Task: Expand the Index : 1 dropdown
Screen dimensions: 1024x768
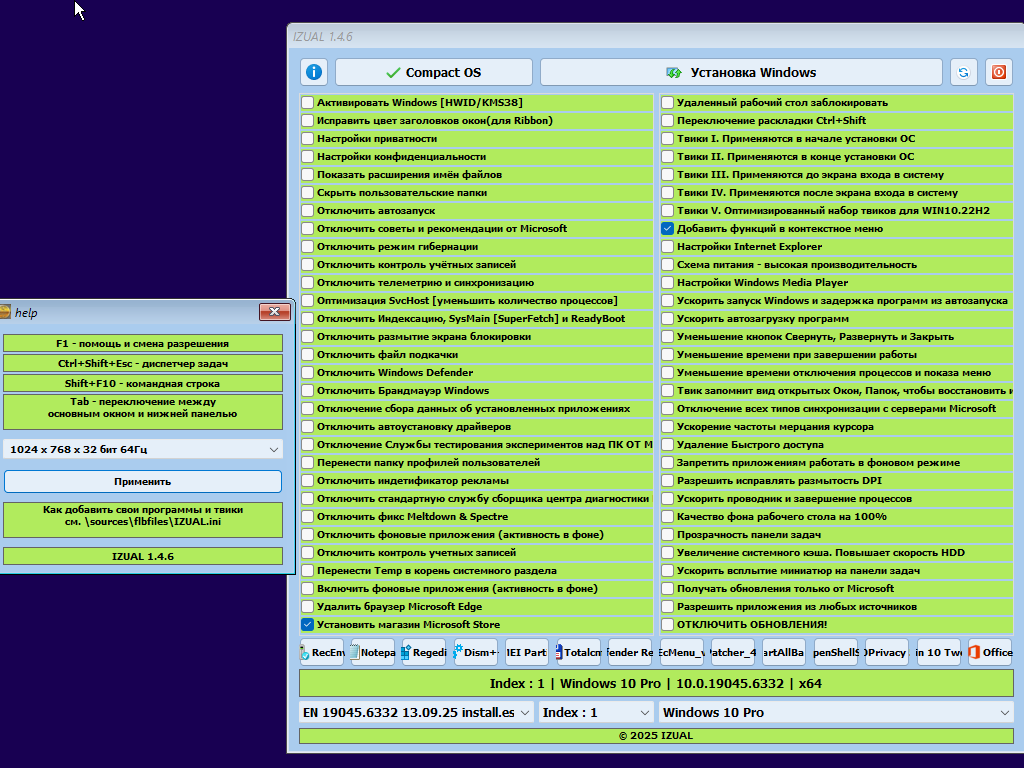Action: coord(596,712)
